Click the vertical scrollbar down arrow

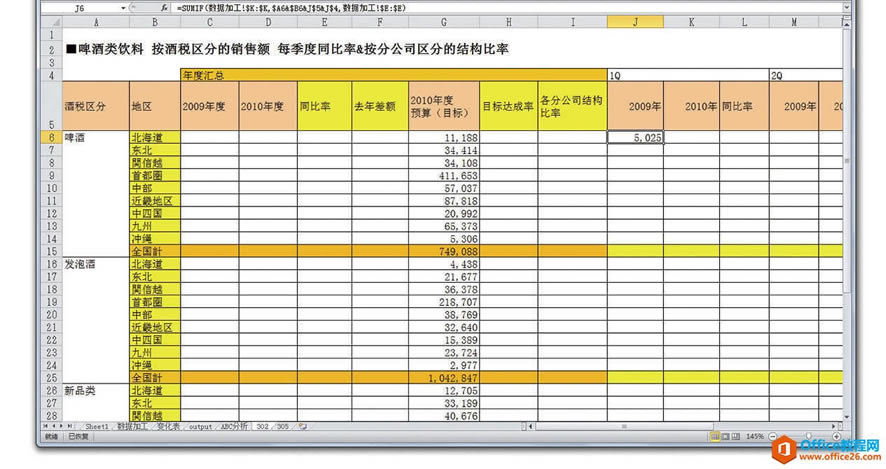coord(846,417)
